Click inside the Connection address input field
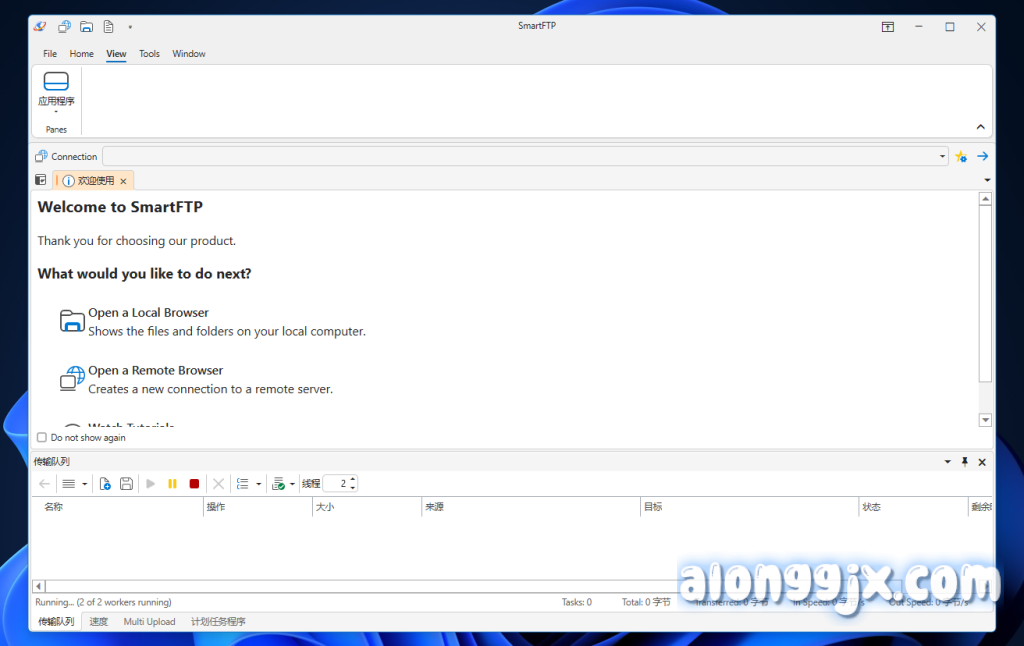 pyautogui.click(x=520, y=157)
